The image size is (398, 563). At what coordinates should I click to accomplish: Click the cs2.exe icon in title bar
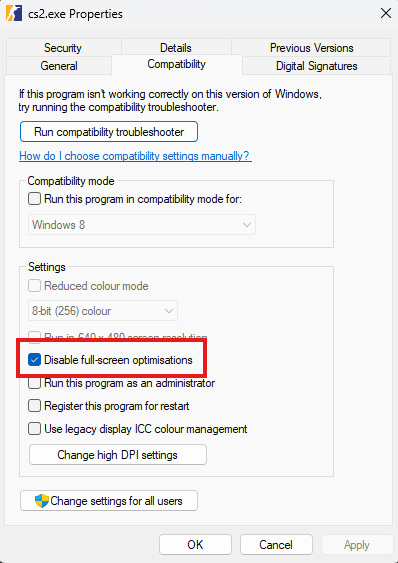click(14, 14)
